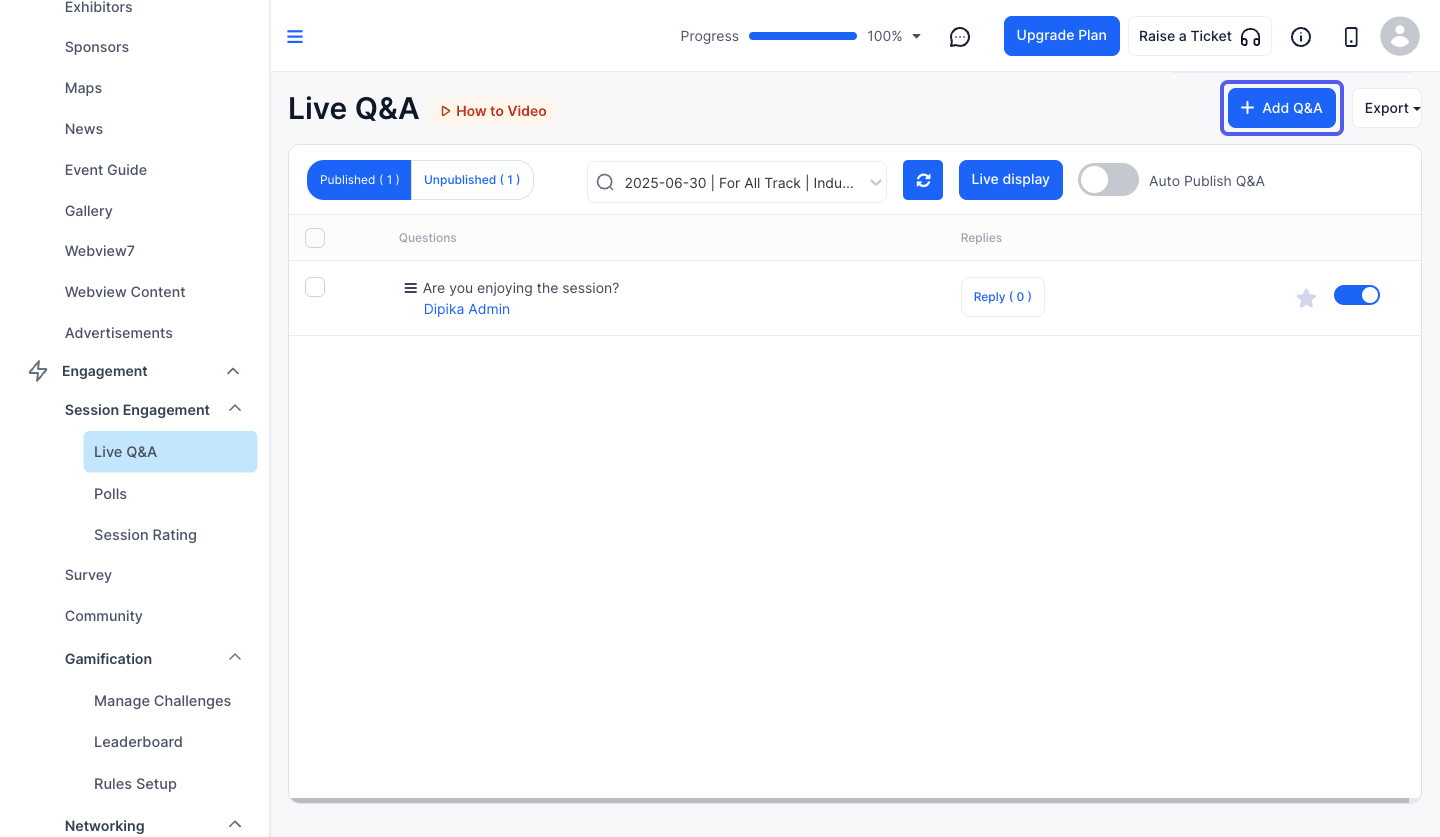Open the How to Video link
This screenshot has width=1440, height=837.
tap(493, 111)
